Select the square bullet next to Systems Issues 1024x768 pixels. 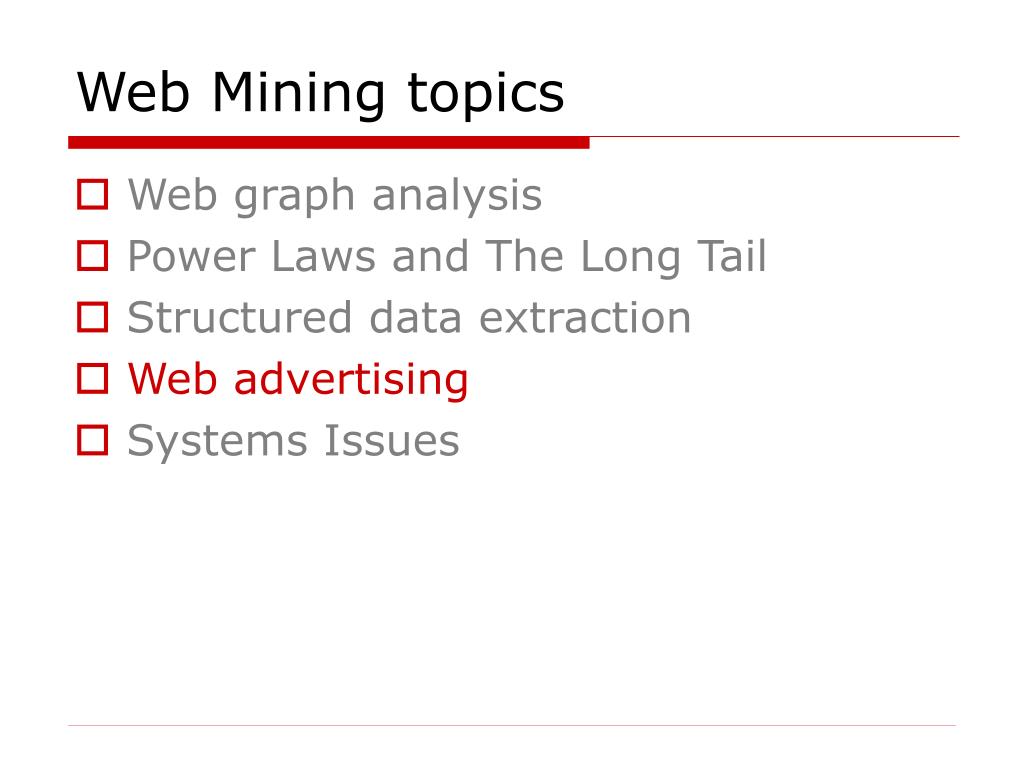click(92, 440)
